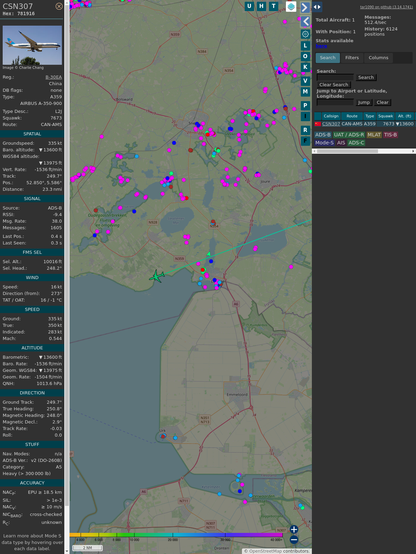Collapse sidebar with left chevron button
Image resolution: width=416 pixels, height=554 pixels.
tap(305, 22)
